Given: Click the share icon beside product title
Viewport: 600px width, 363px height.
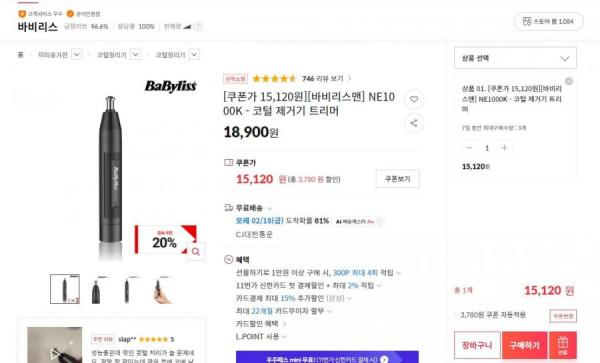Looking at the screenshot, I should [414, 123].
